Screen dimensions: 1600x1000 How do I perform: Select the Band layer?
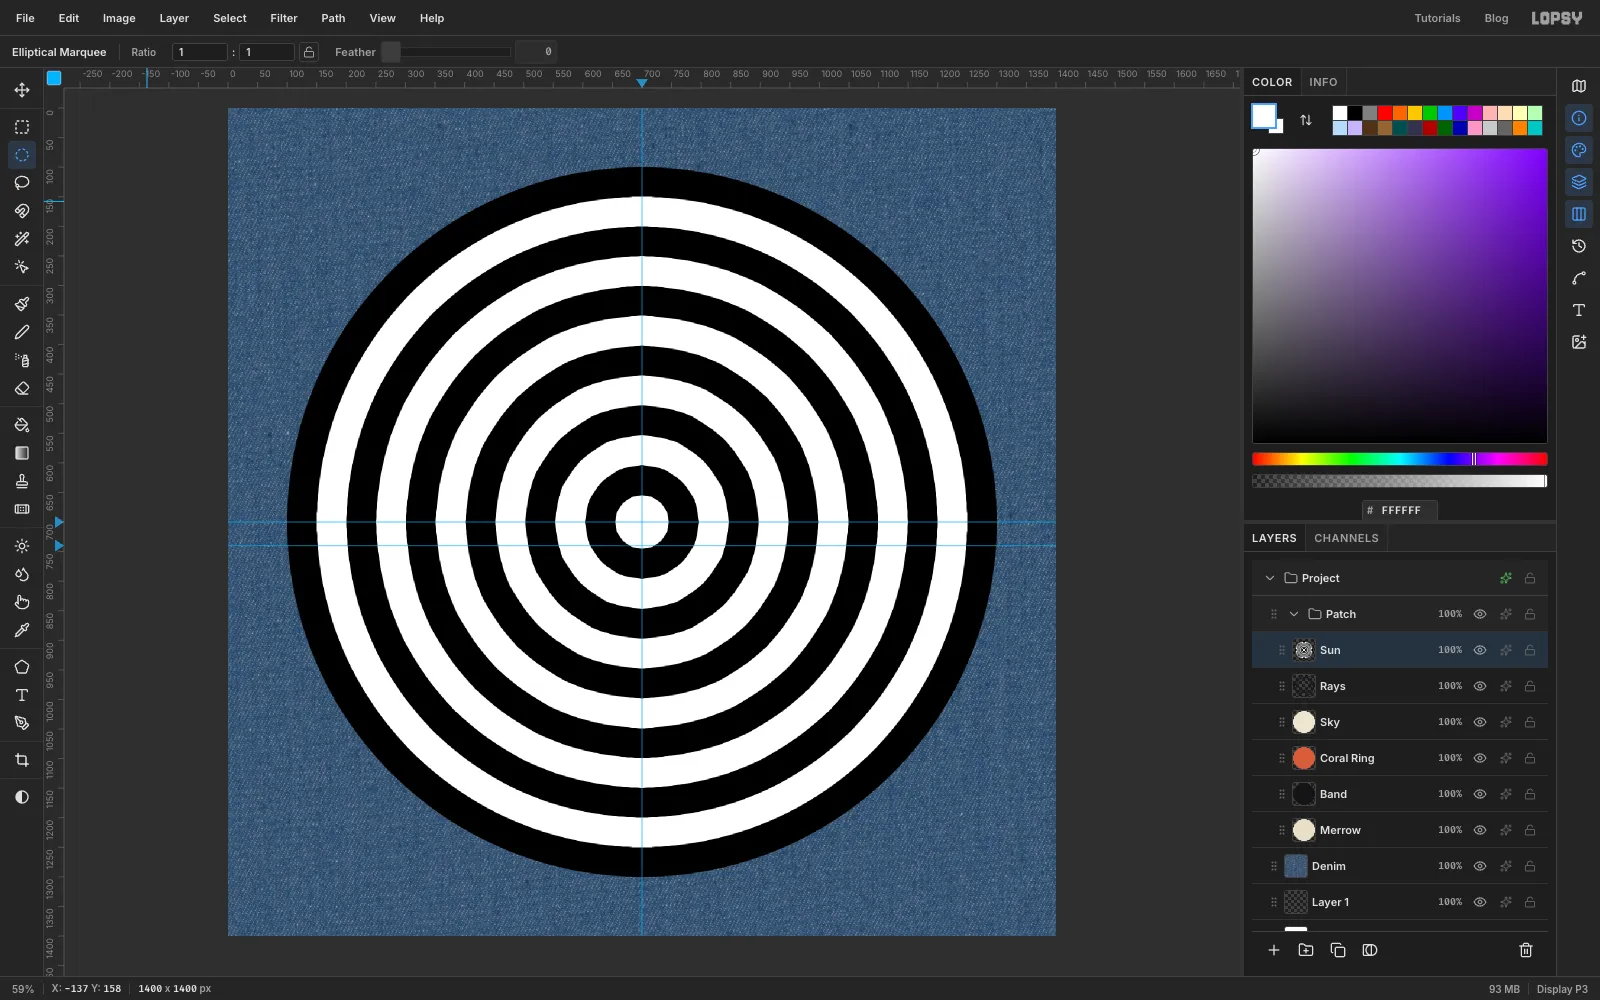pos(1400,794)
